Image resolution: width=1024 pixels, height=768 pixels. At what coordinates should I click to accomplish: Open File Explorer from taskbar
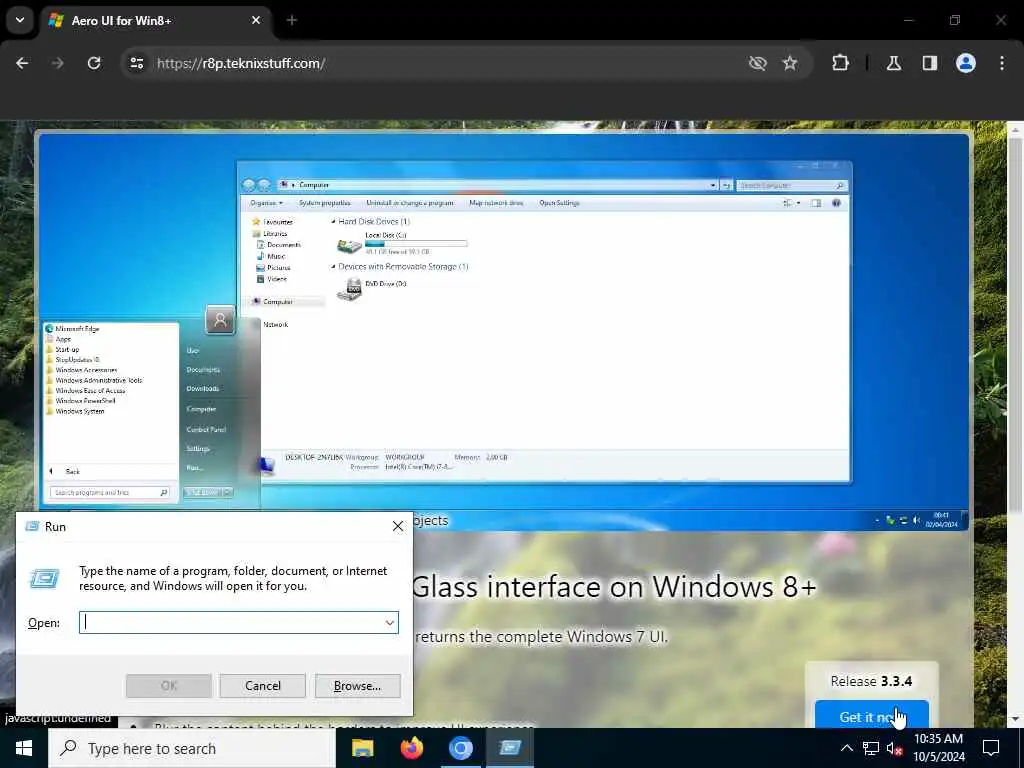(362, 748)
